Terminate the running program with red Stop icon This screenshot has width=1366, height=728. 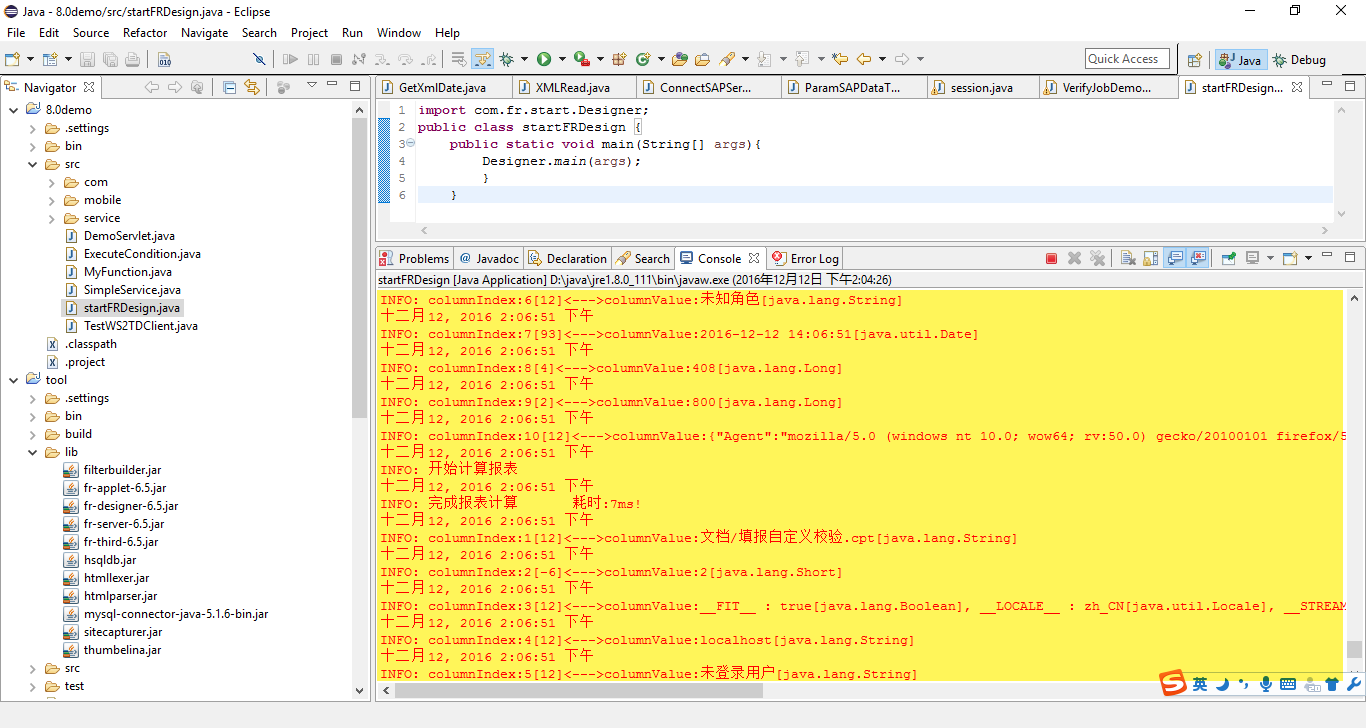click(x=1051, y=258)
